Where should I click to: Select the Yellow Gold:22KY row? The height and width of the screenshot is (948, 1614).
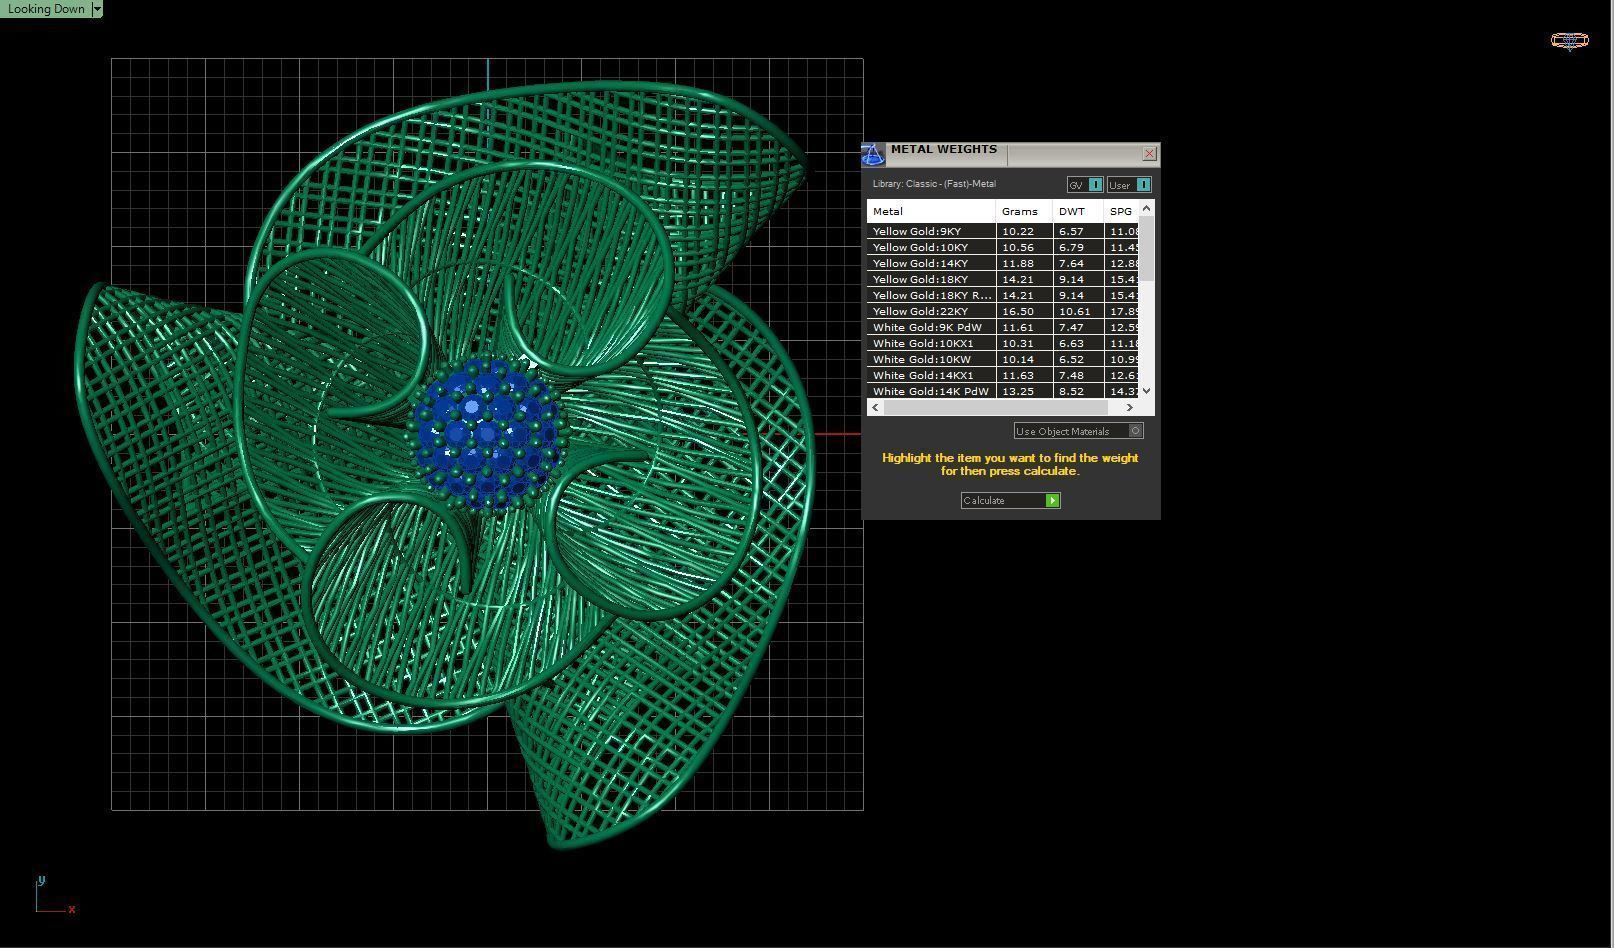[1003, 311]
